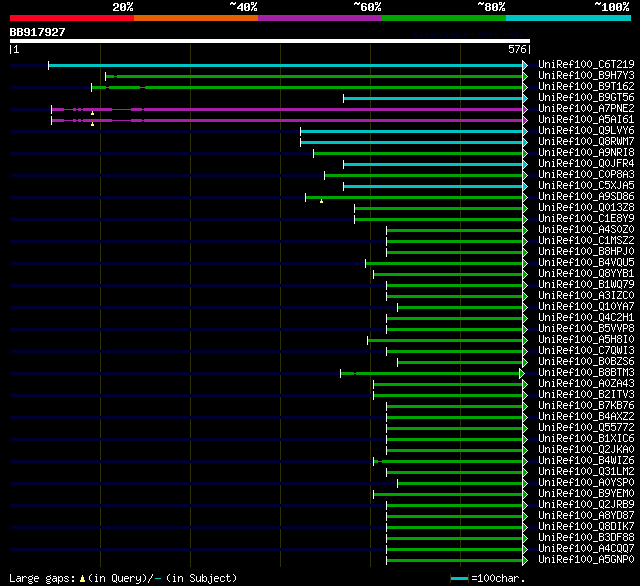Click the UniRef100_Q2JRB9 hit label
Image resolution: width=640 pixels, height=586 pixels.
(x=586, y=505)
